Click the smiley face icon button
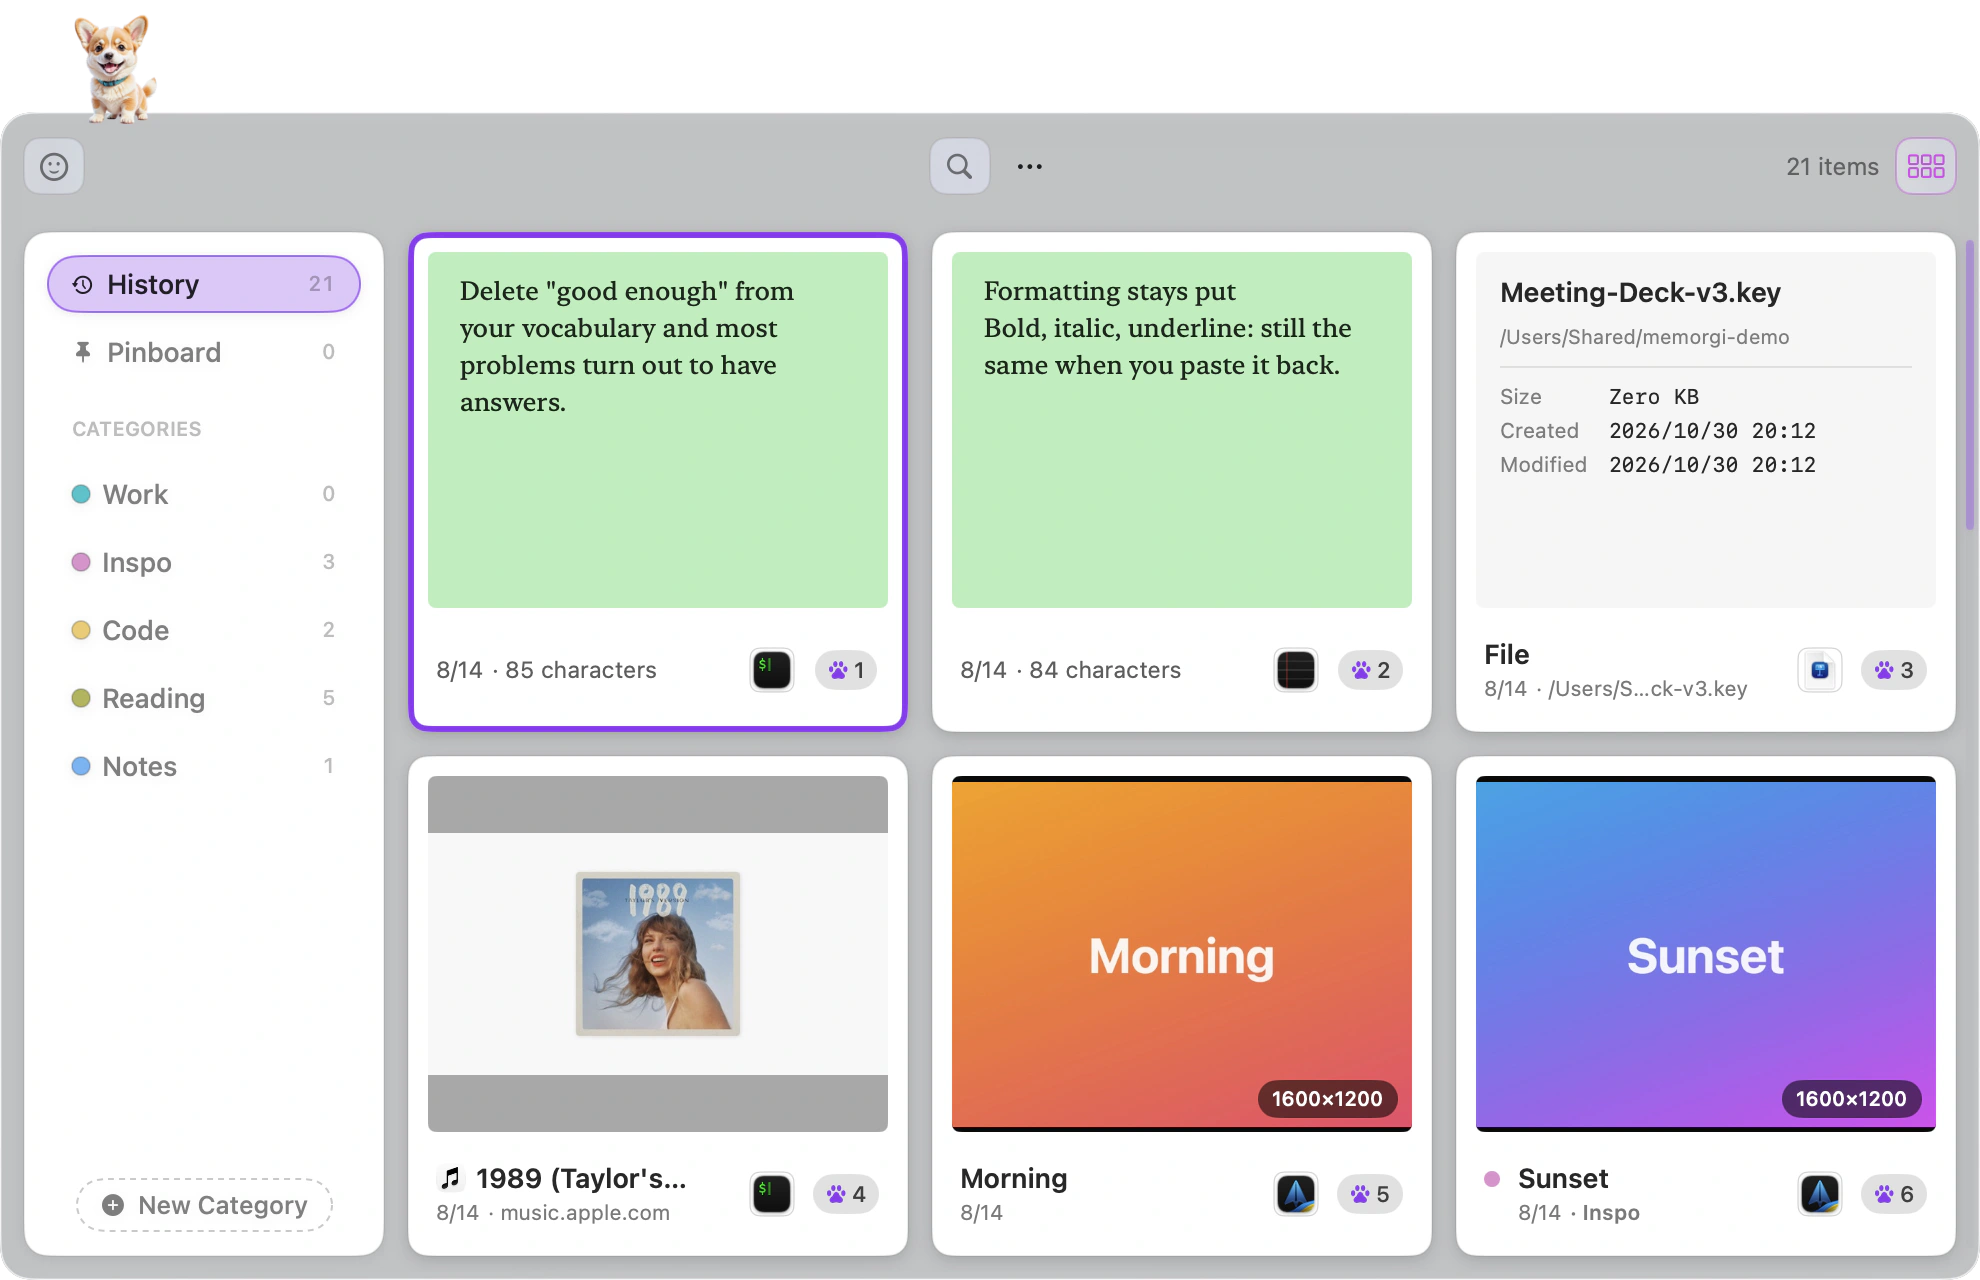The image size is (1980, 1280). click(x=54, y=166)
